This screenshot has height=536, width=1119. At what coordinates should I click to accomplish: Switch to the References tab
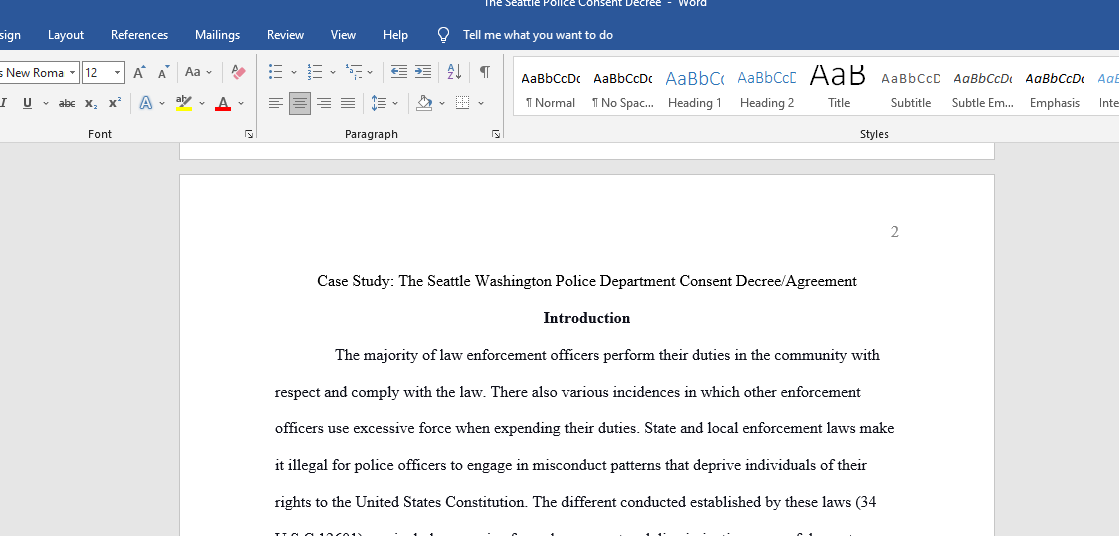point(139,35)
